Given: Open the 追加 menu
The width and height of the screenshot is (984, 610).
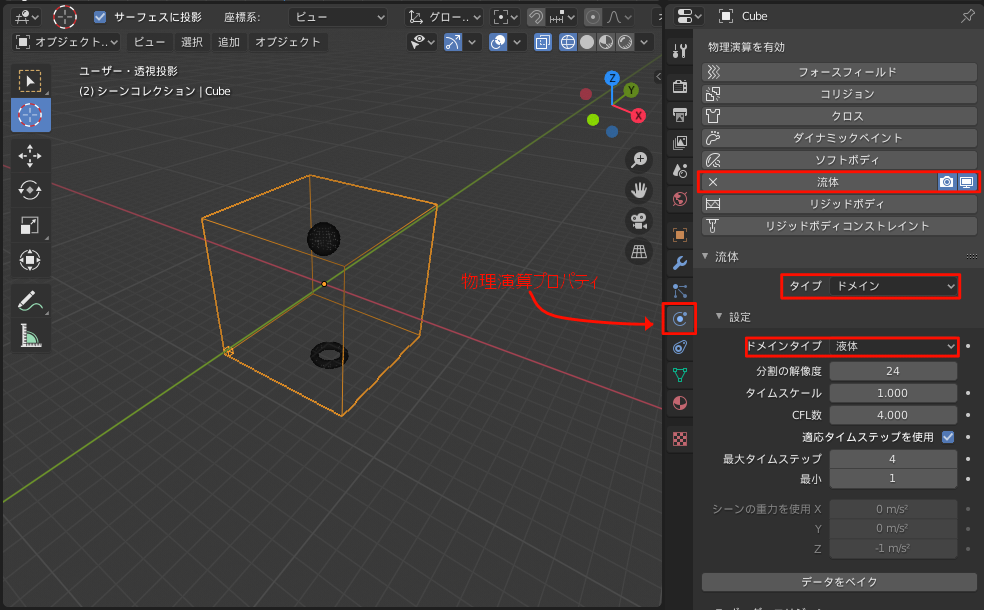Looking at the screenshot, I should (x=228, y=42).
